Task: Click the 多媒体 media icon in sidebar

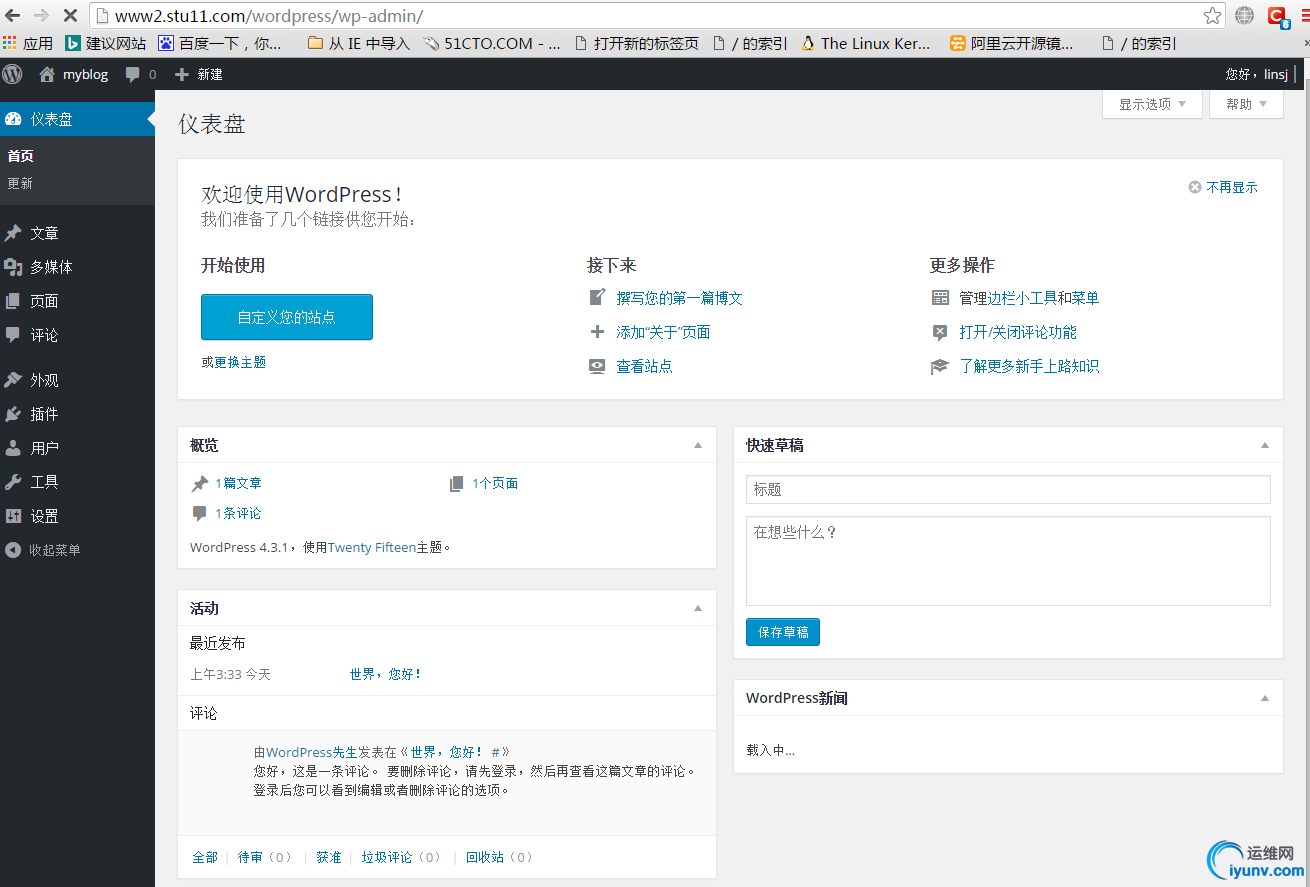Action: (x=13, y=267)
